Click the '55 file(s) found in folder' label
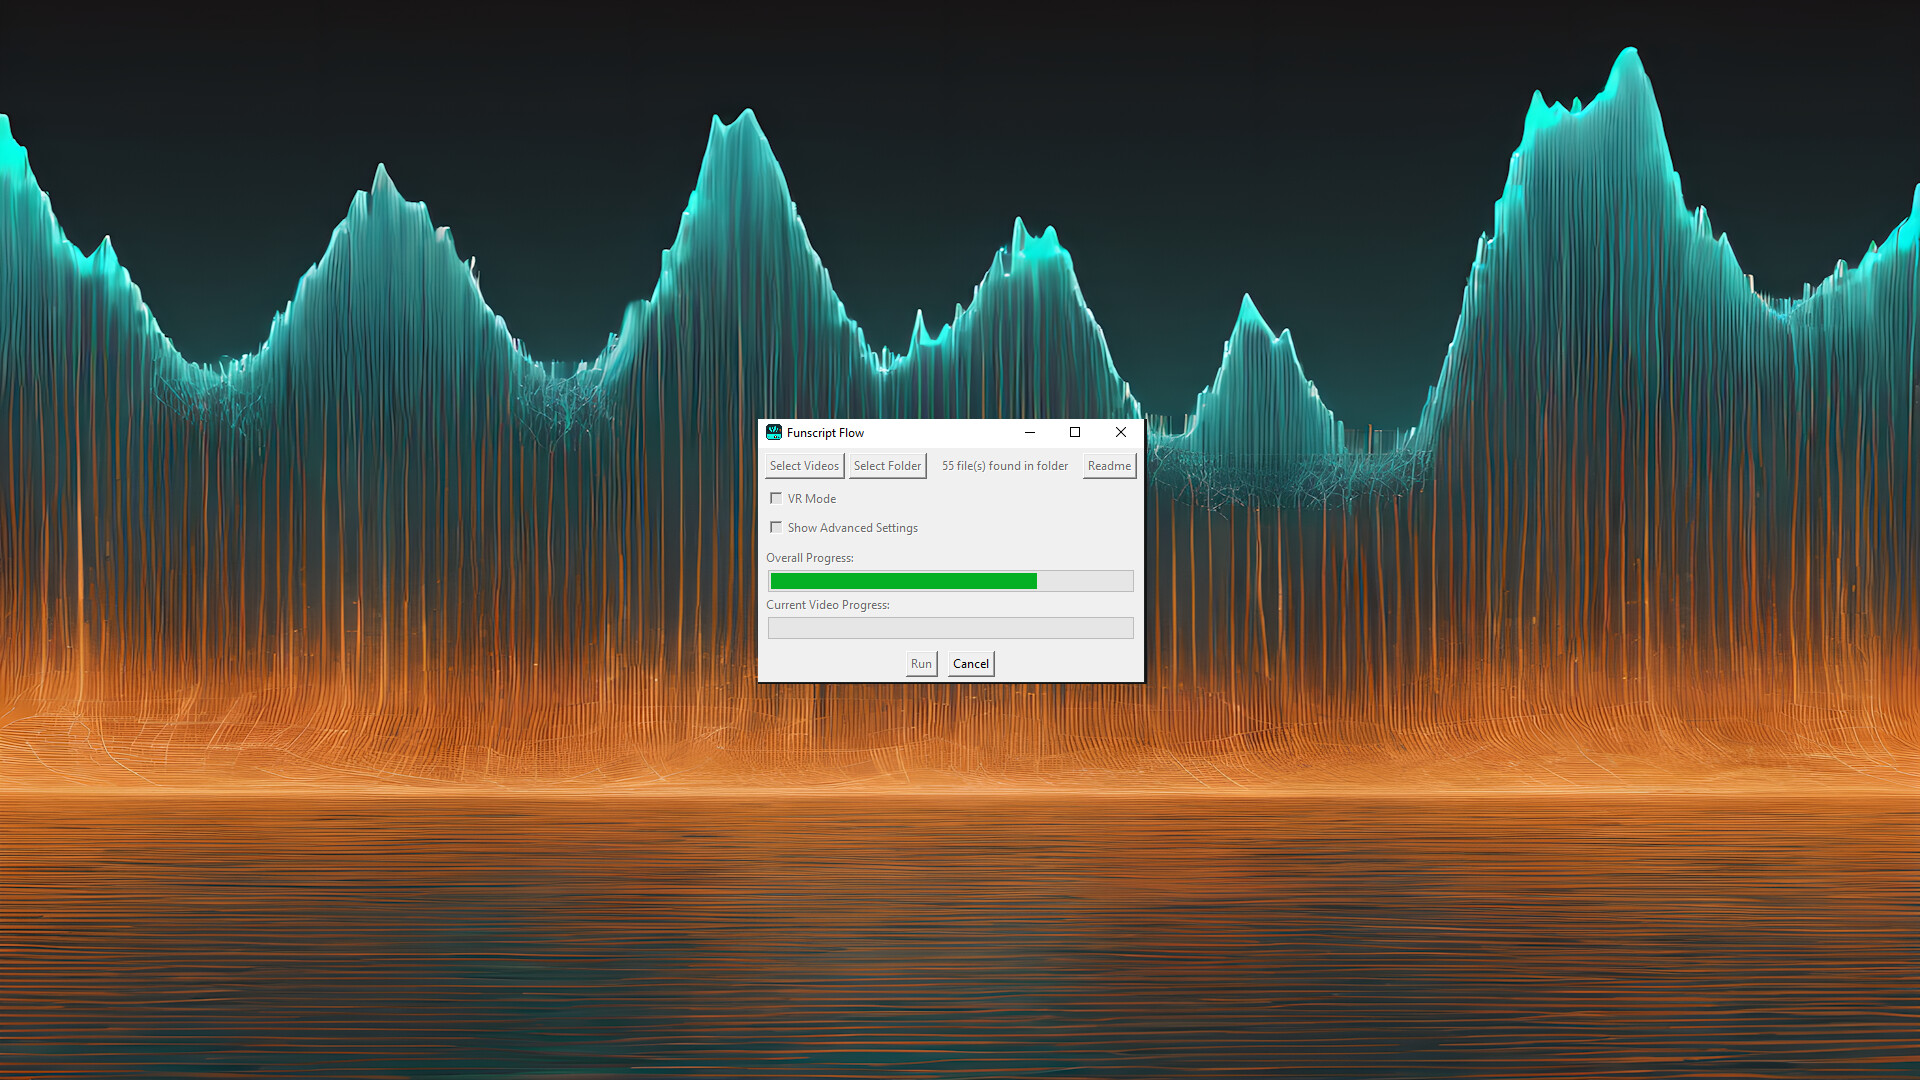 1004,465
